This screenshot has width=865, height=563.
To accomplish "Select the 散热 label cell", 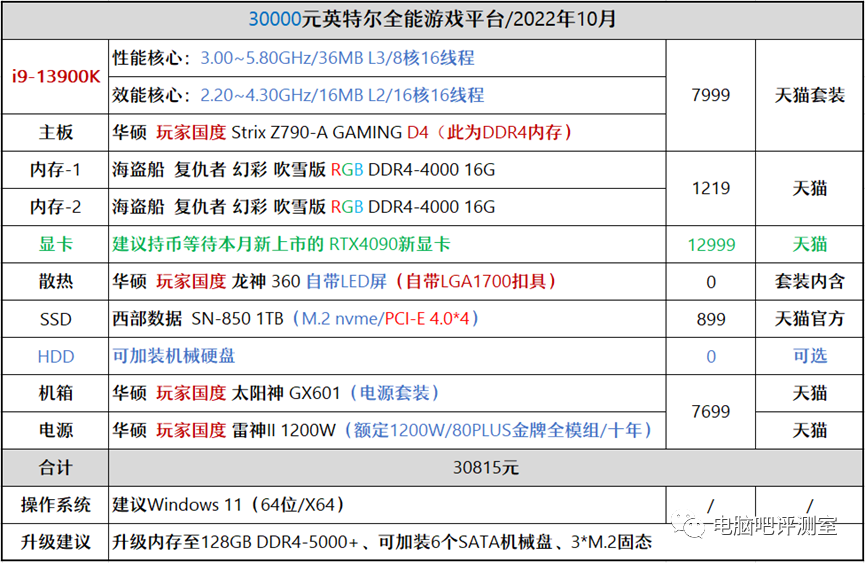I will click(x=55, y=282).
